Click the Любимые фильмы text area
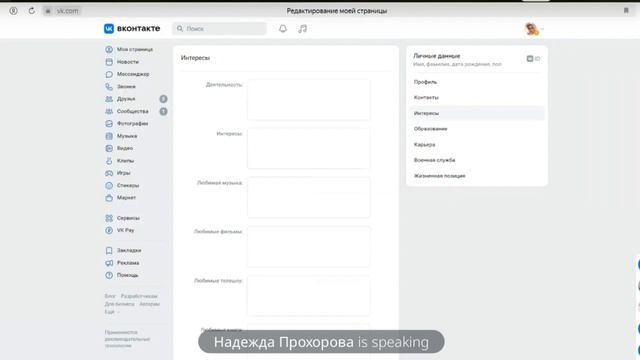Viewport: 640px width, 360px height. 309,247
